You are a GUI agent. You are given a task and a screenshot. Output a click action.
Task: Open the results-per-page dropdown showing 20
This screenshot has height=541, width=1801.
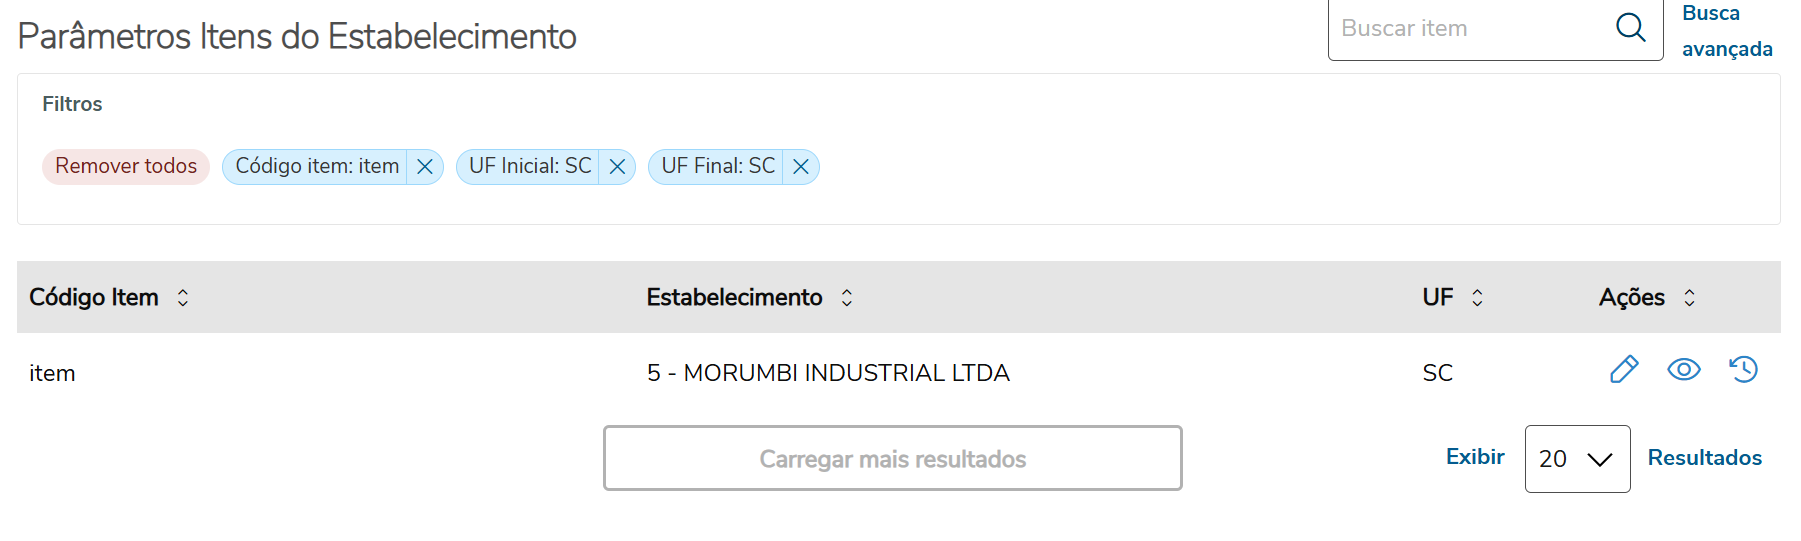click(1577, 459)
